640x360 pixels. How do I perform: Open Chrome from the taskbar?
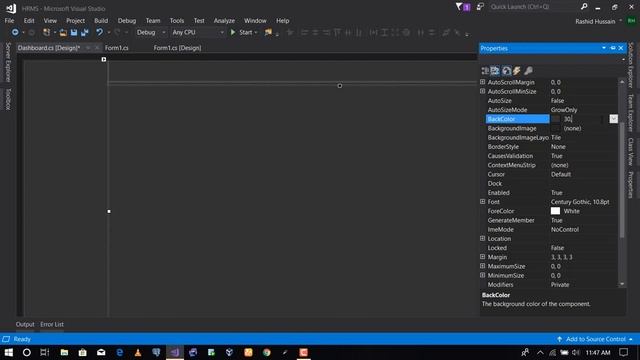click(x=267, y=352)
